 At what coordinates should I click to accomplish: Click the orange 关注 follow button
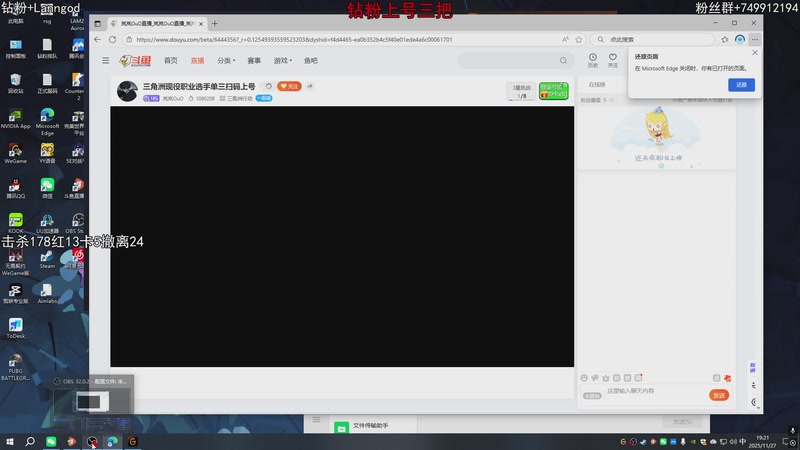tap(289, 86)
